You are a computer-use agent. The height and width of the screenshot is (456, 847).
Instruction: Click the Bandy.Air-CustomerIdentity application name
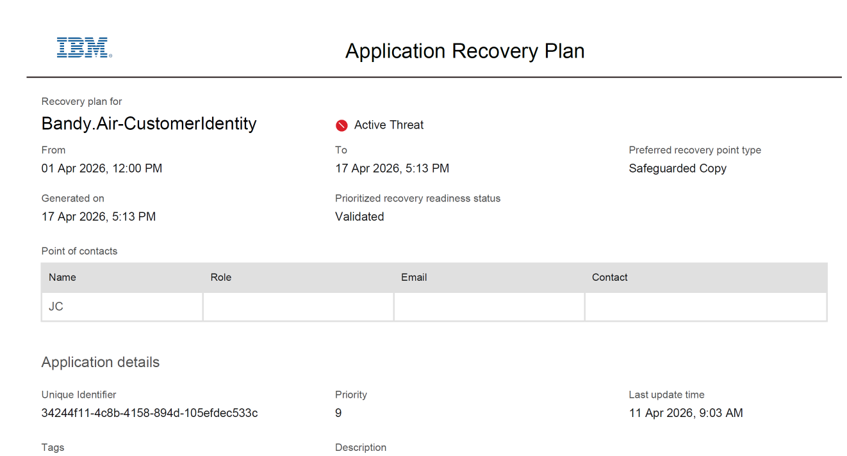(x=149, y=124)
